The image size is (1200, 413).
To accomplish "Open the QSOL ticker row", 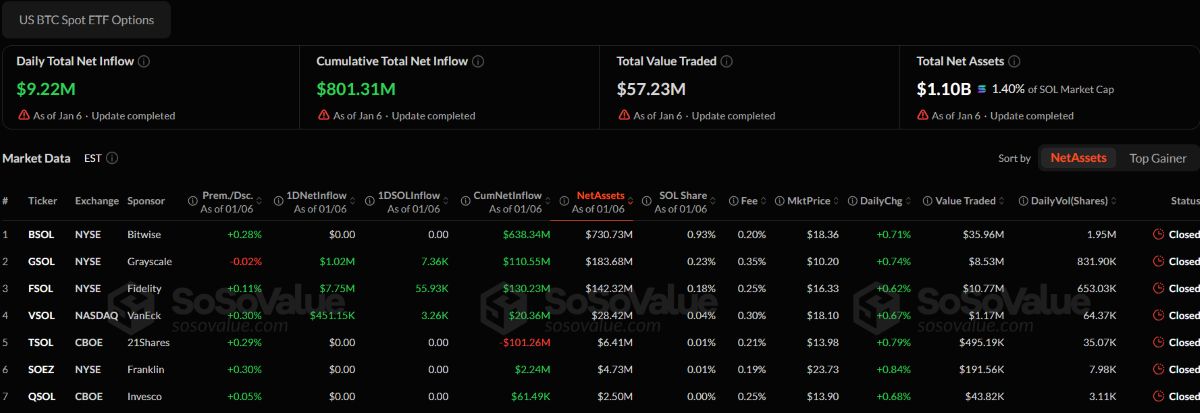I will click(x=41, y=396).
